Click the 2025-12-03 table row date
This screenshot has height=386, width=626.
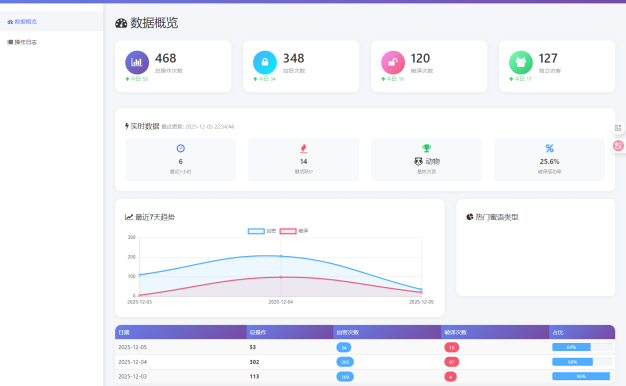tap(133, 376)
